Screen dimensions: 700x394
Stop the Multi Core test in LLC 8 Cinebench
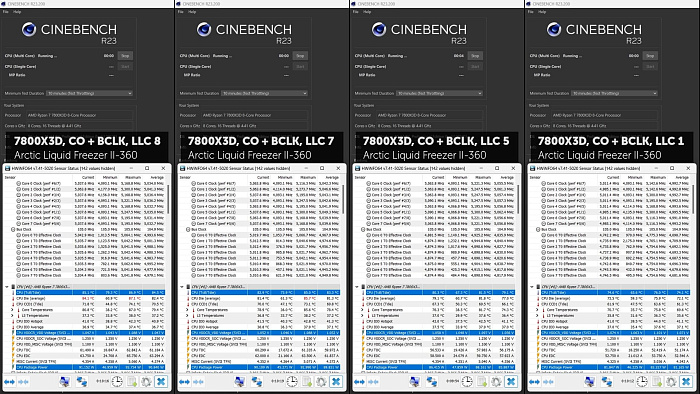click(125, 56)
